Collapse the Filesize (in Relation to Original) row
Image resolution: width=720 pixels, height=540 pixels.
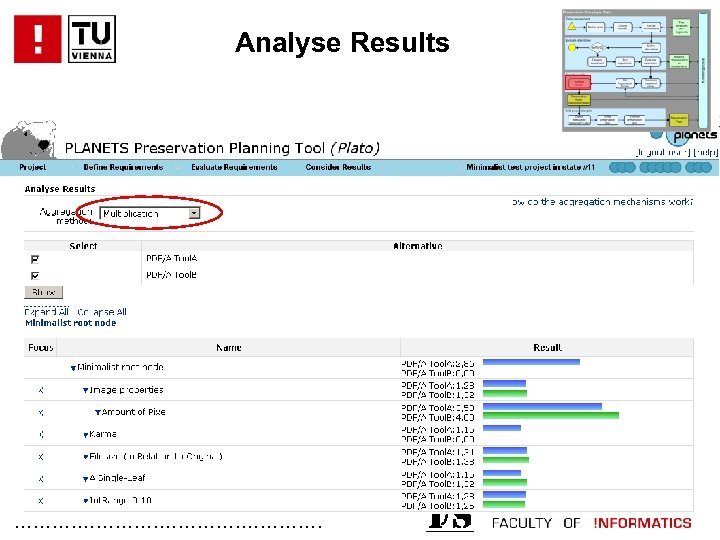tap(85, 457)
